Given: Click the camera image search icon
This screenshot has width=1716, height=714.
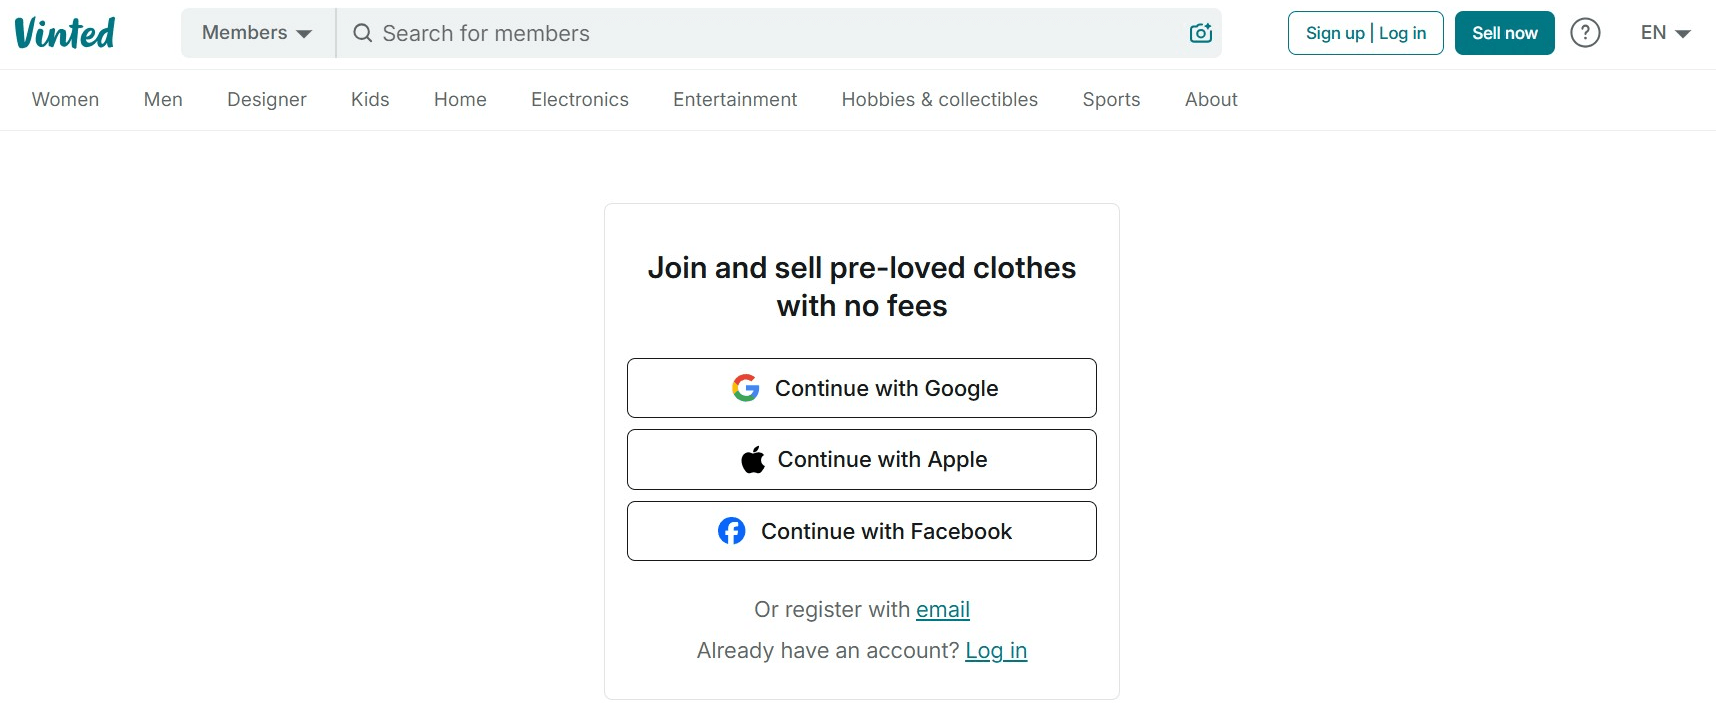Looking at the screenshot, I should tap(1200, 33).
